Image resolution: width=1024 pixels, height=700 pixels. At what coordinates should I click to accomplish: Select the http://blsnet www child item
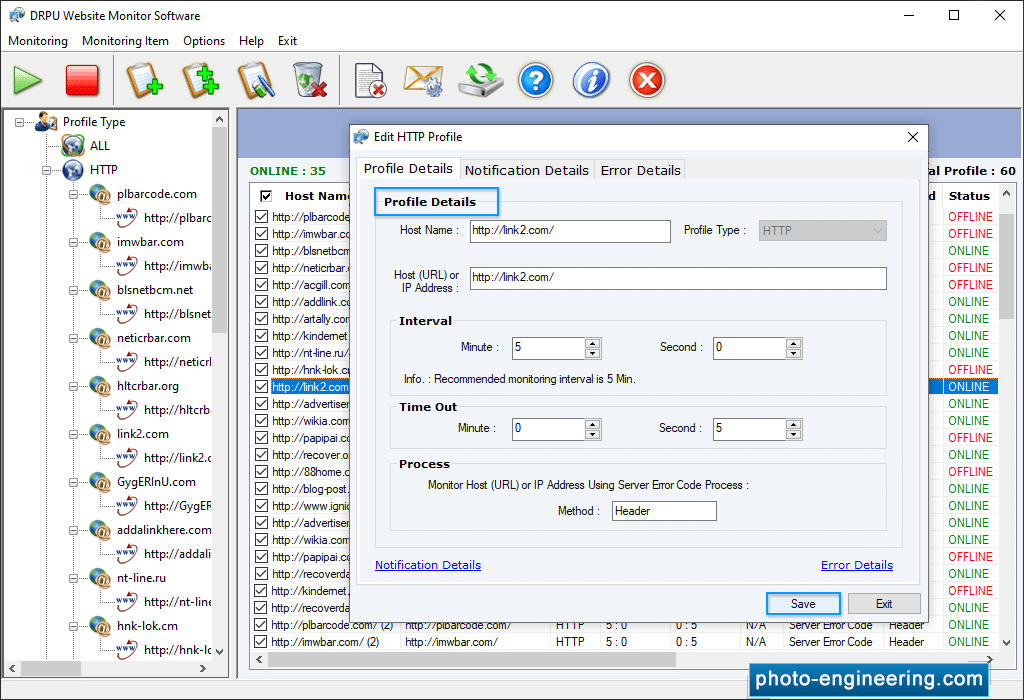(x=177, y=313)
